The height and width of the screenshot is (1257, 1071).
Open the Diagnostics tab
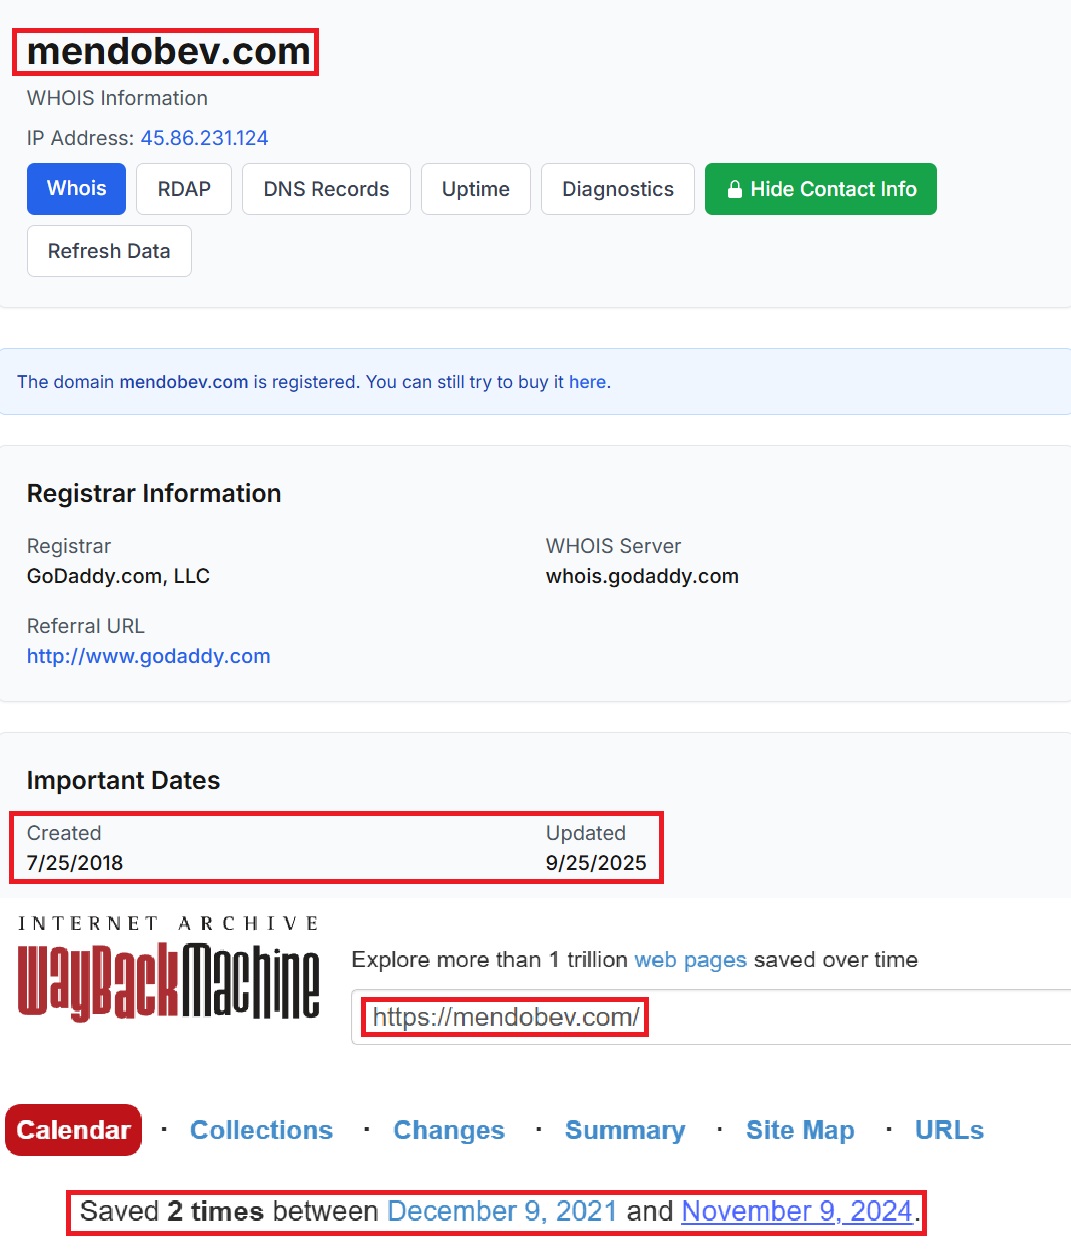point(617,189)
